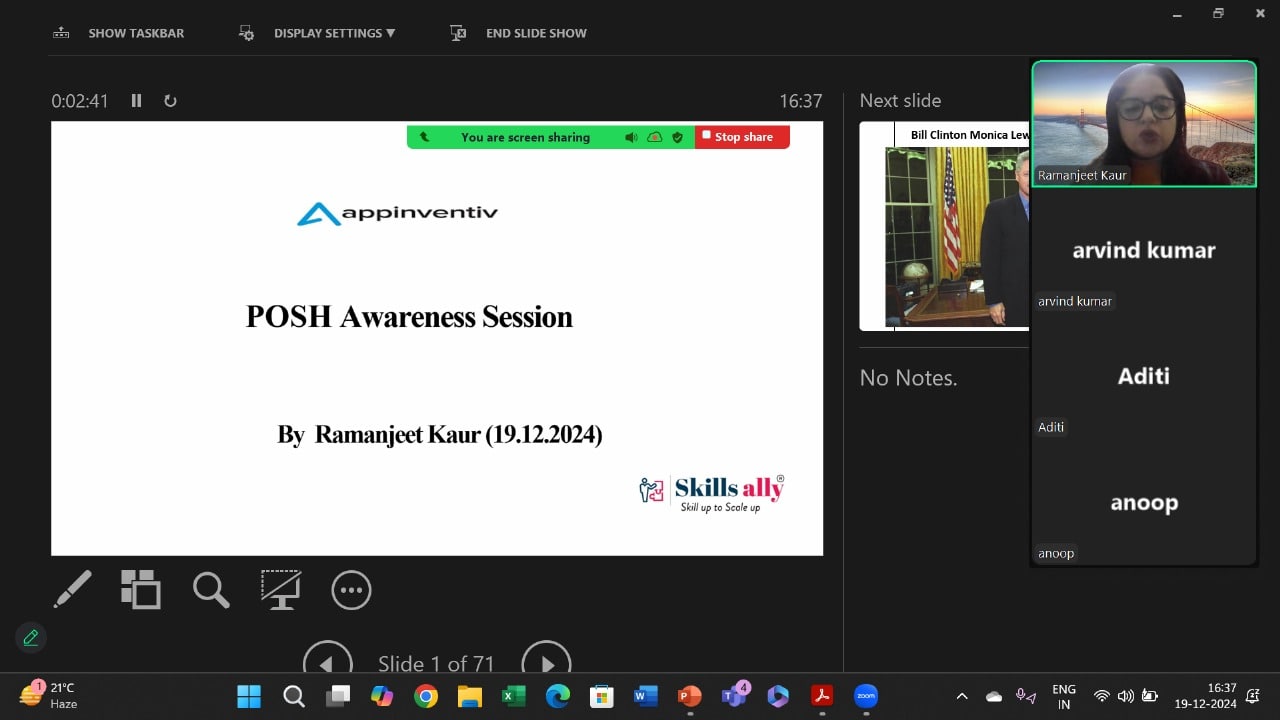The image size is (1280, 720).
Task: Toggle shared audio speaker icon in Zoom bar
Action: coord(631,137)
